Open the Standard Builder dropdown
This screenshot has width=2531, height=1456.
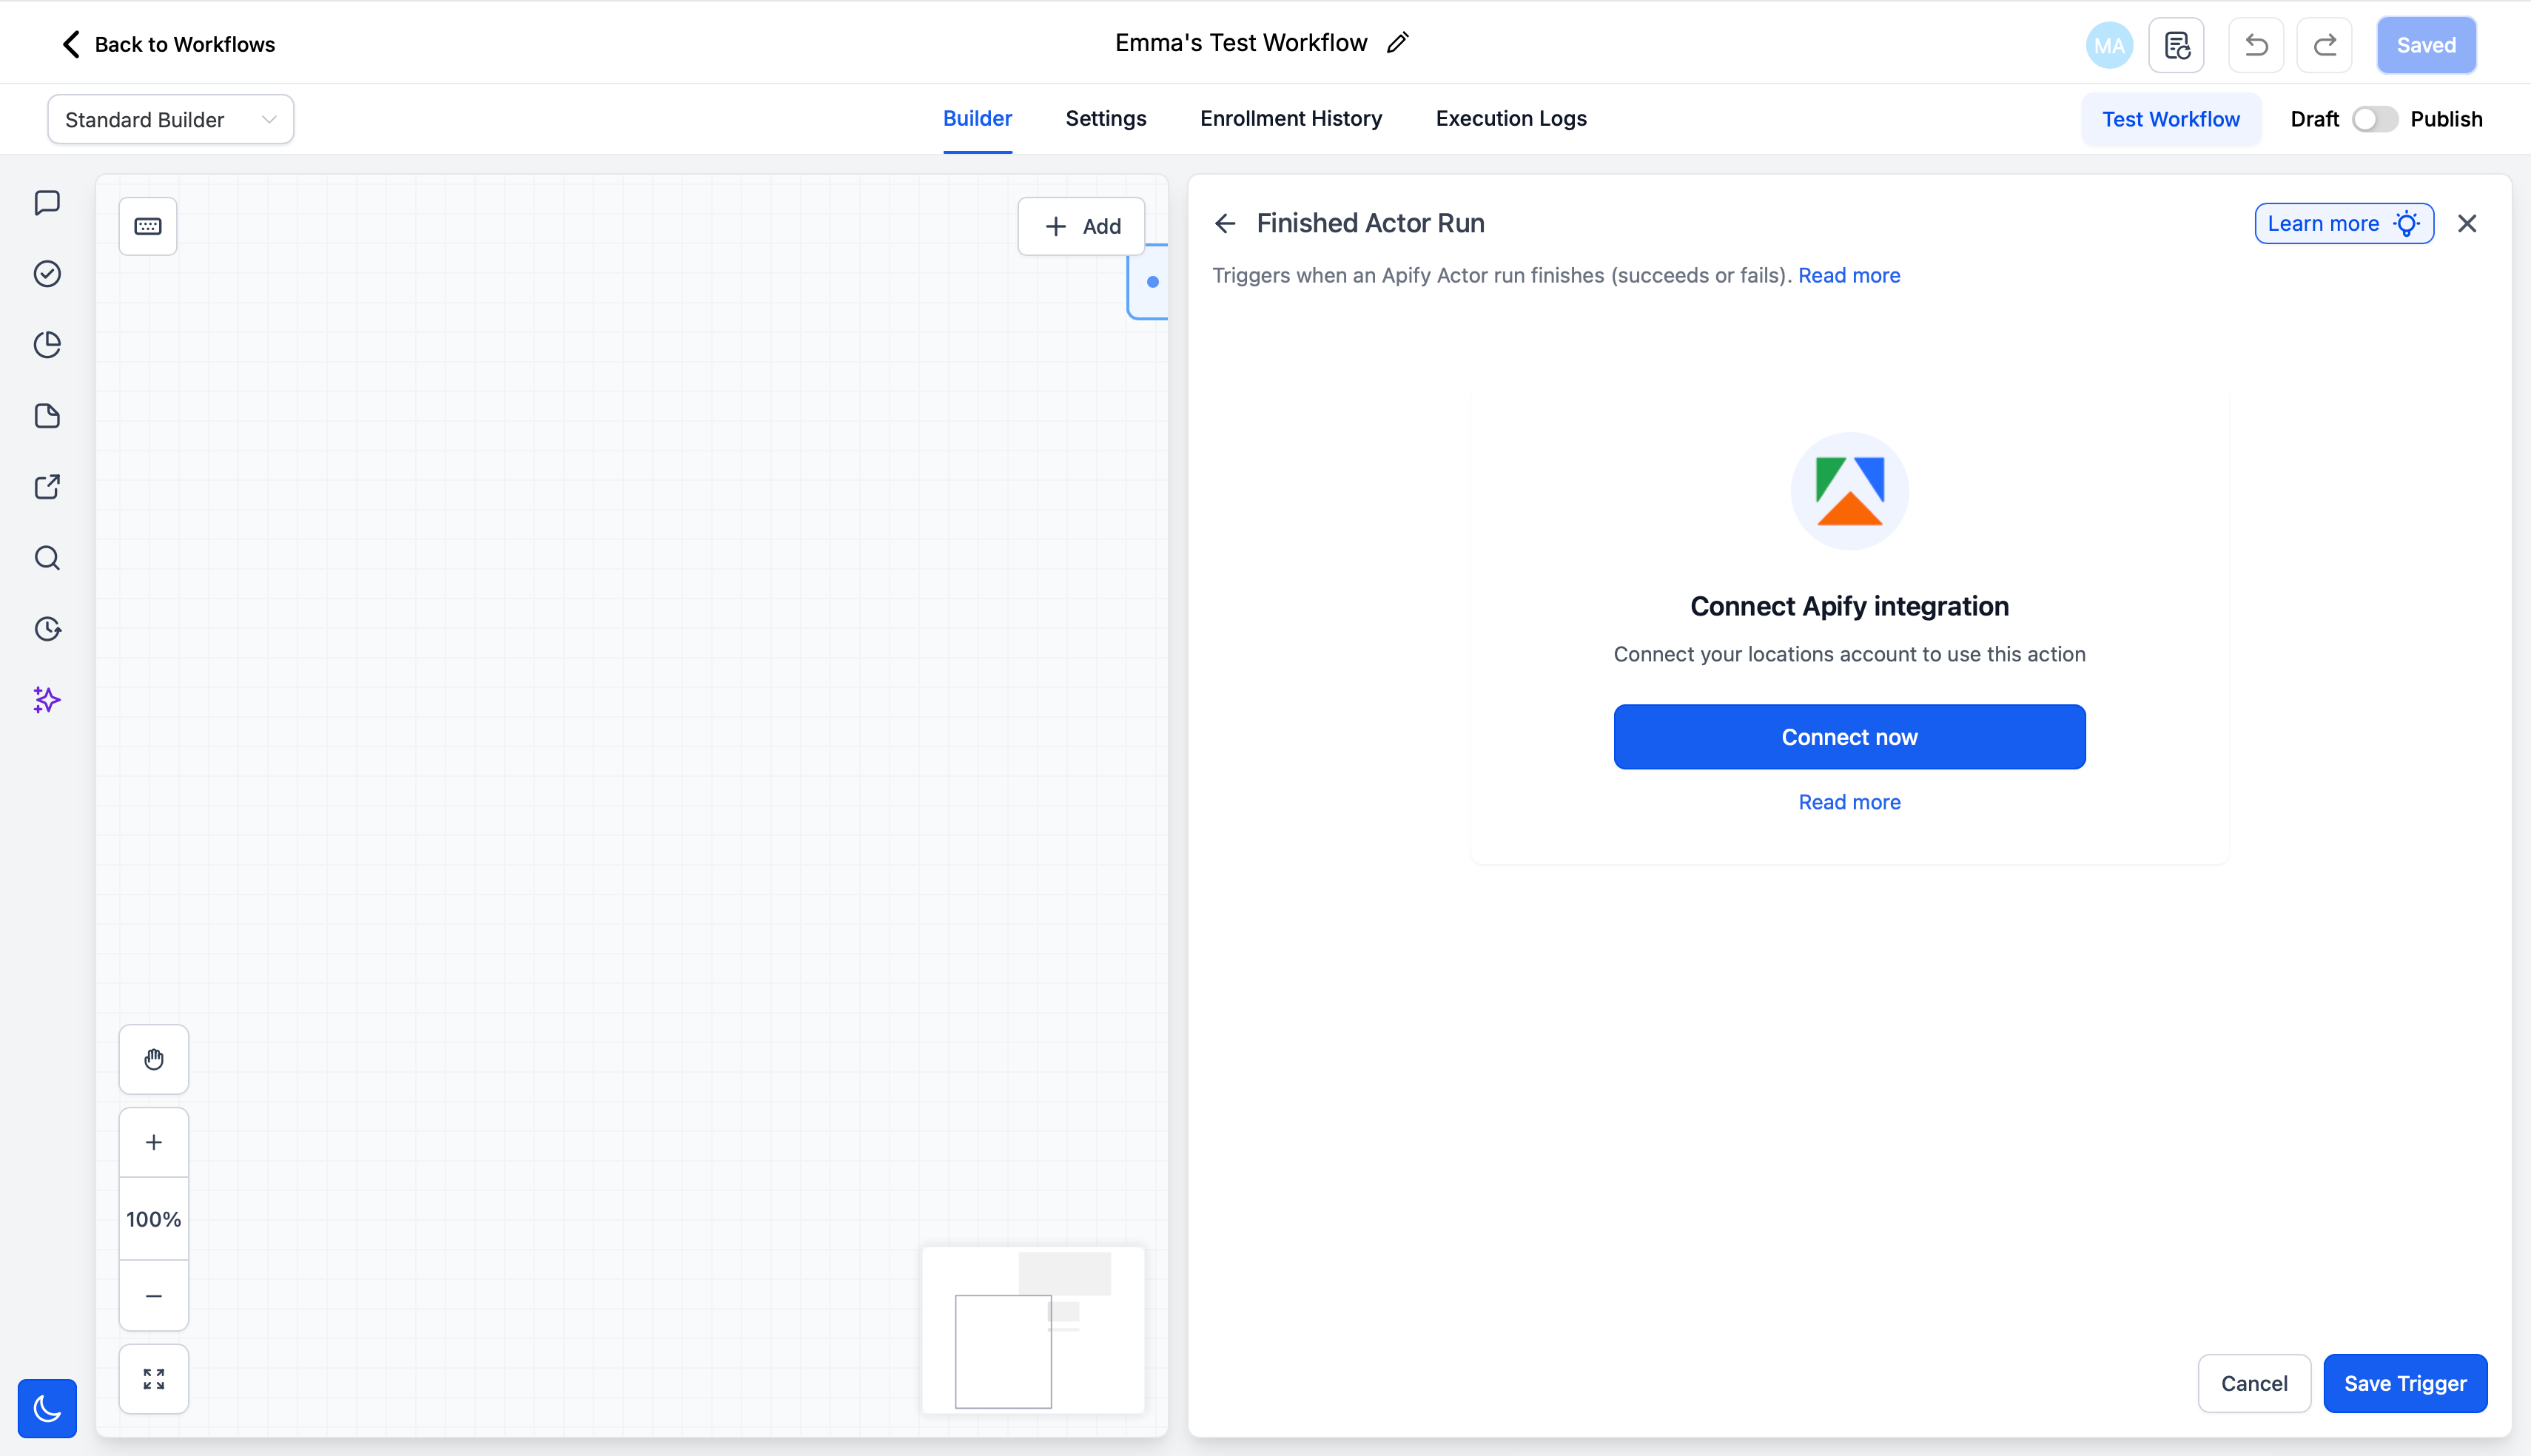pyautogui.click(x=170, y=120)
